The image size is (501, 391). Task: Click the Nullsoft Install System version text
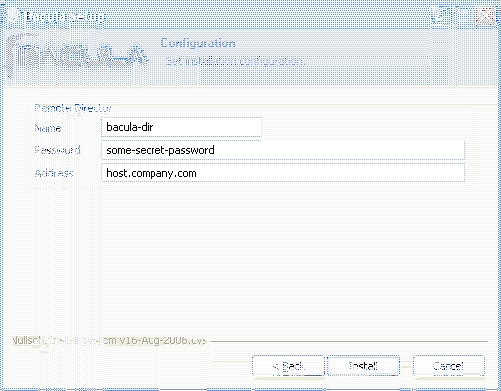coord(109,341)
